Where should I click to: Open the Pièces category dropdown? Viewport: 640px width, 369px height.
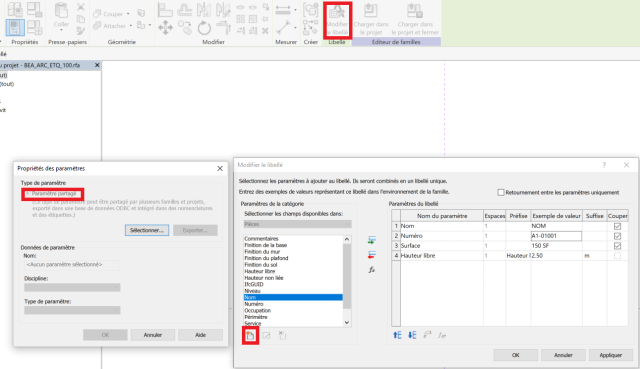tap(297, 224)
